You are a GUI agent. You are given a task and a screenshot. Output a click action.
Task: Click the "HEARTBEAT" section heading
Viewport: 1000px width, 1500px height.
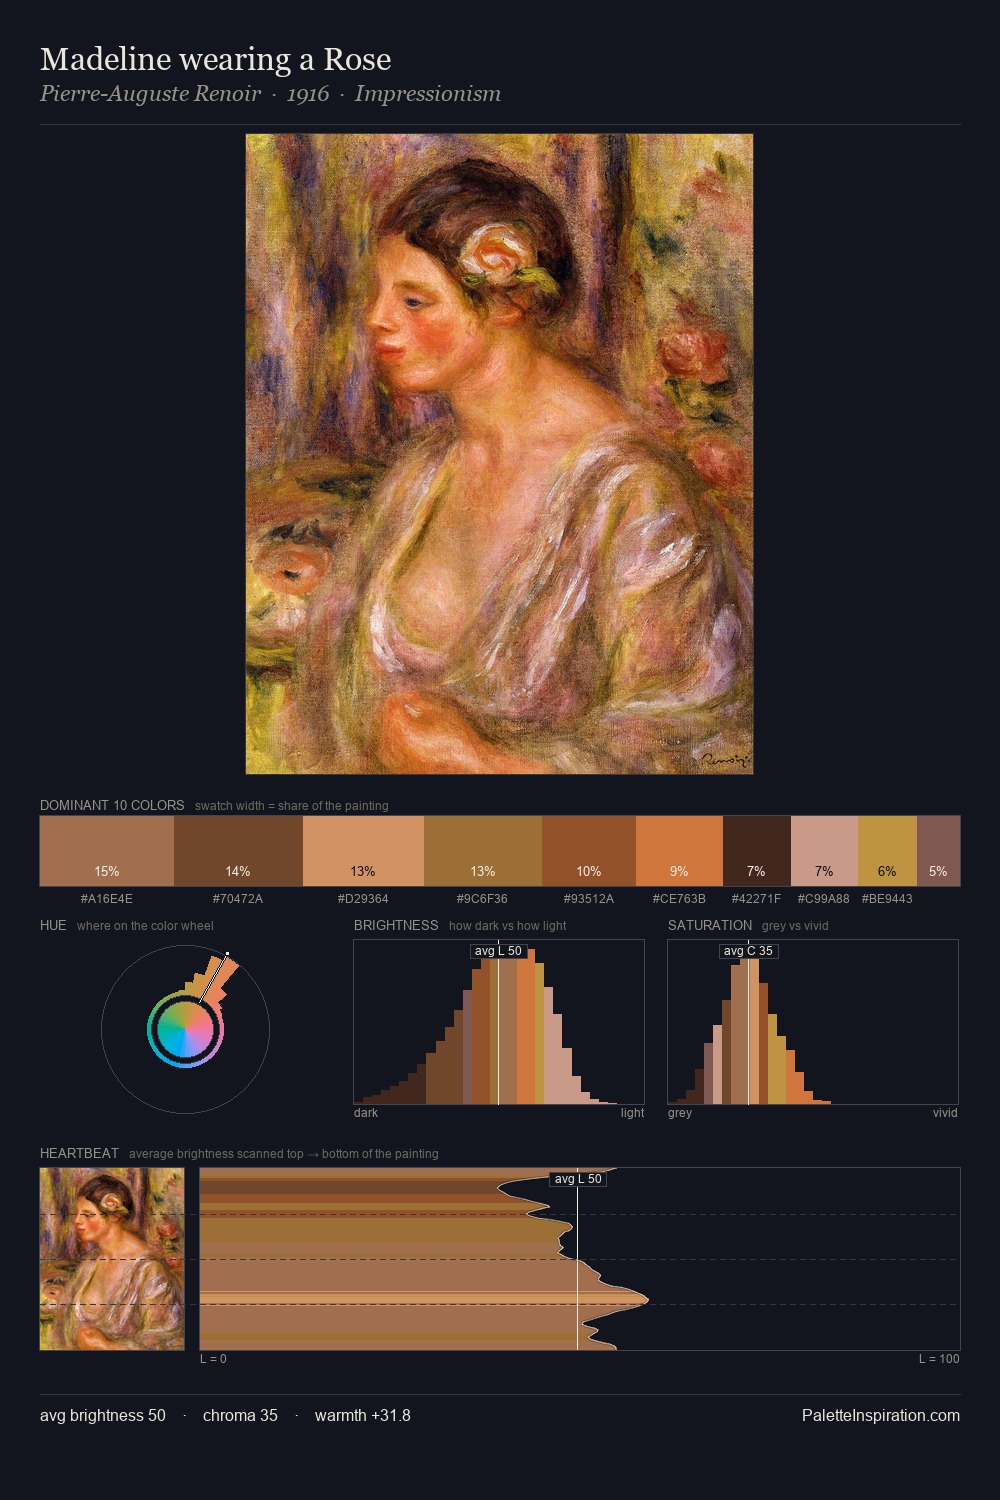coord(79,1153)
